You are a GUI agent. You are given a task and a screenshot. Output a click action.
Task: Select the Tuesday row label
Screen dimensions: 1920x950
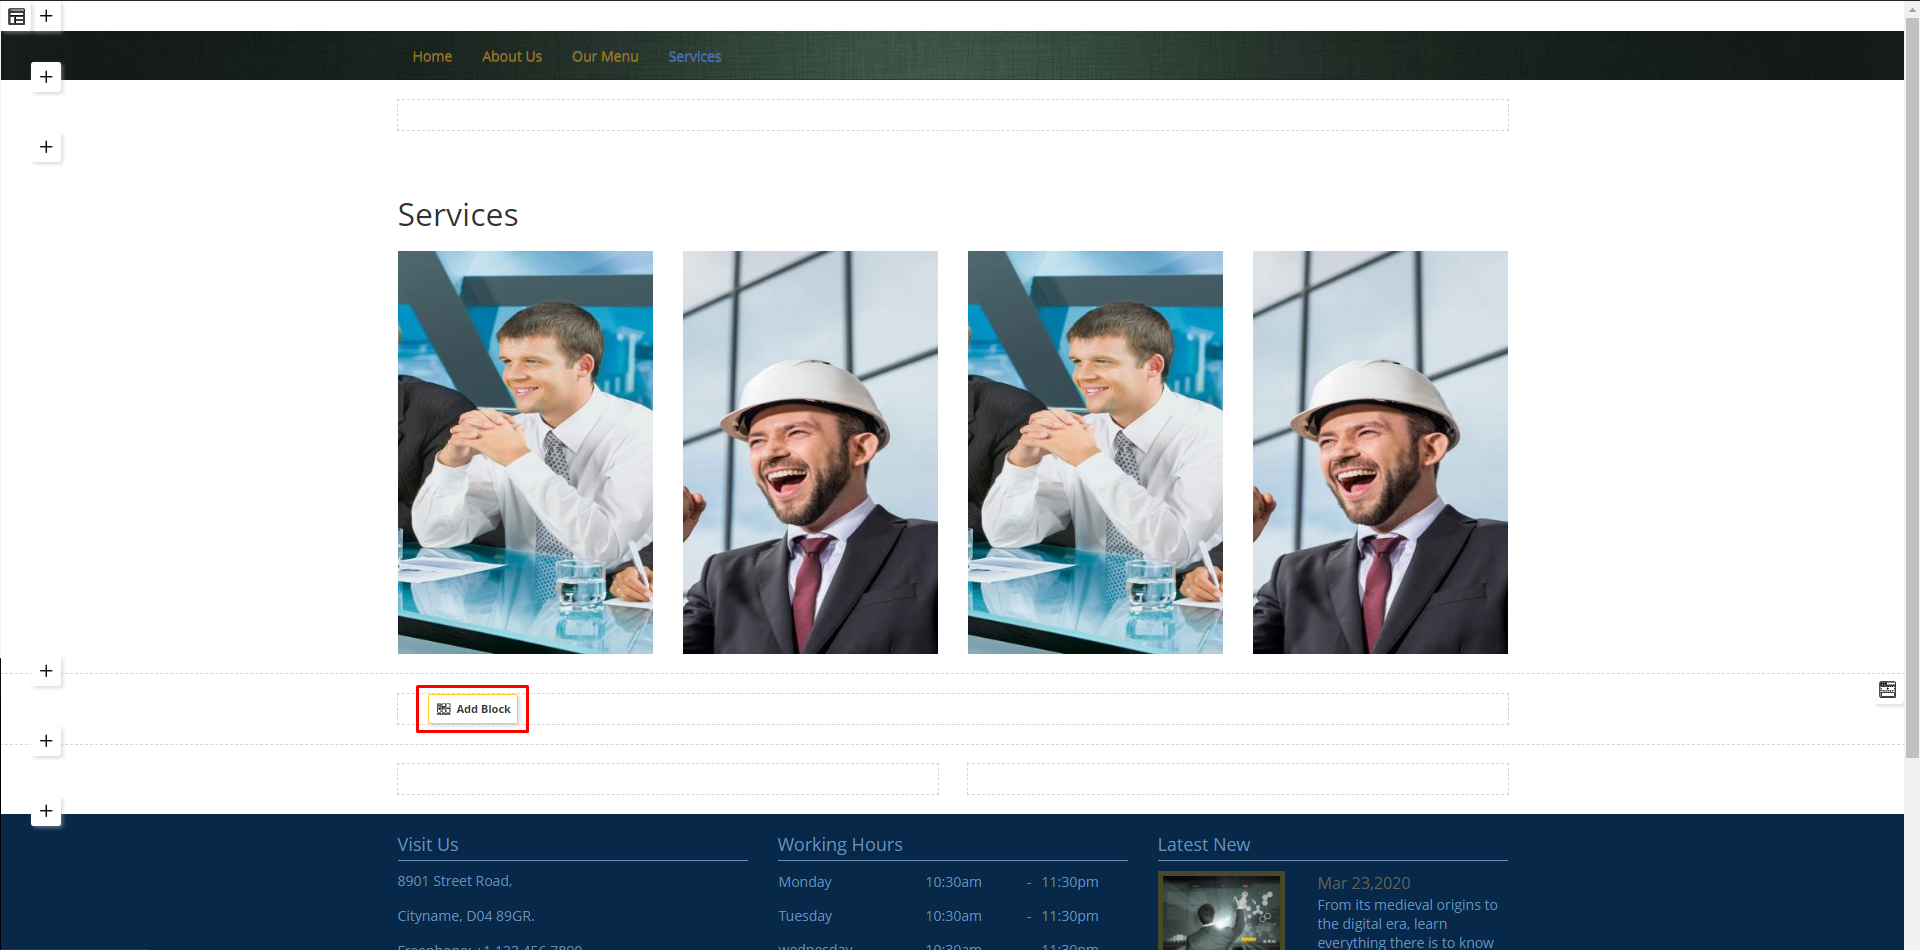coord(805,916)
